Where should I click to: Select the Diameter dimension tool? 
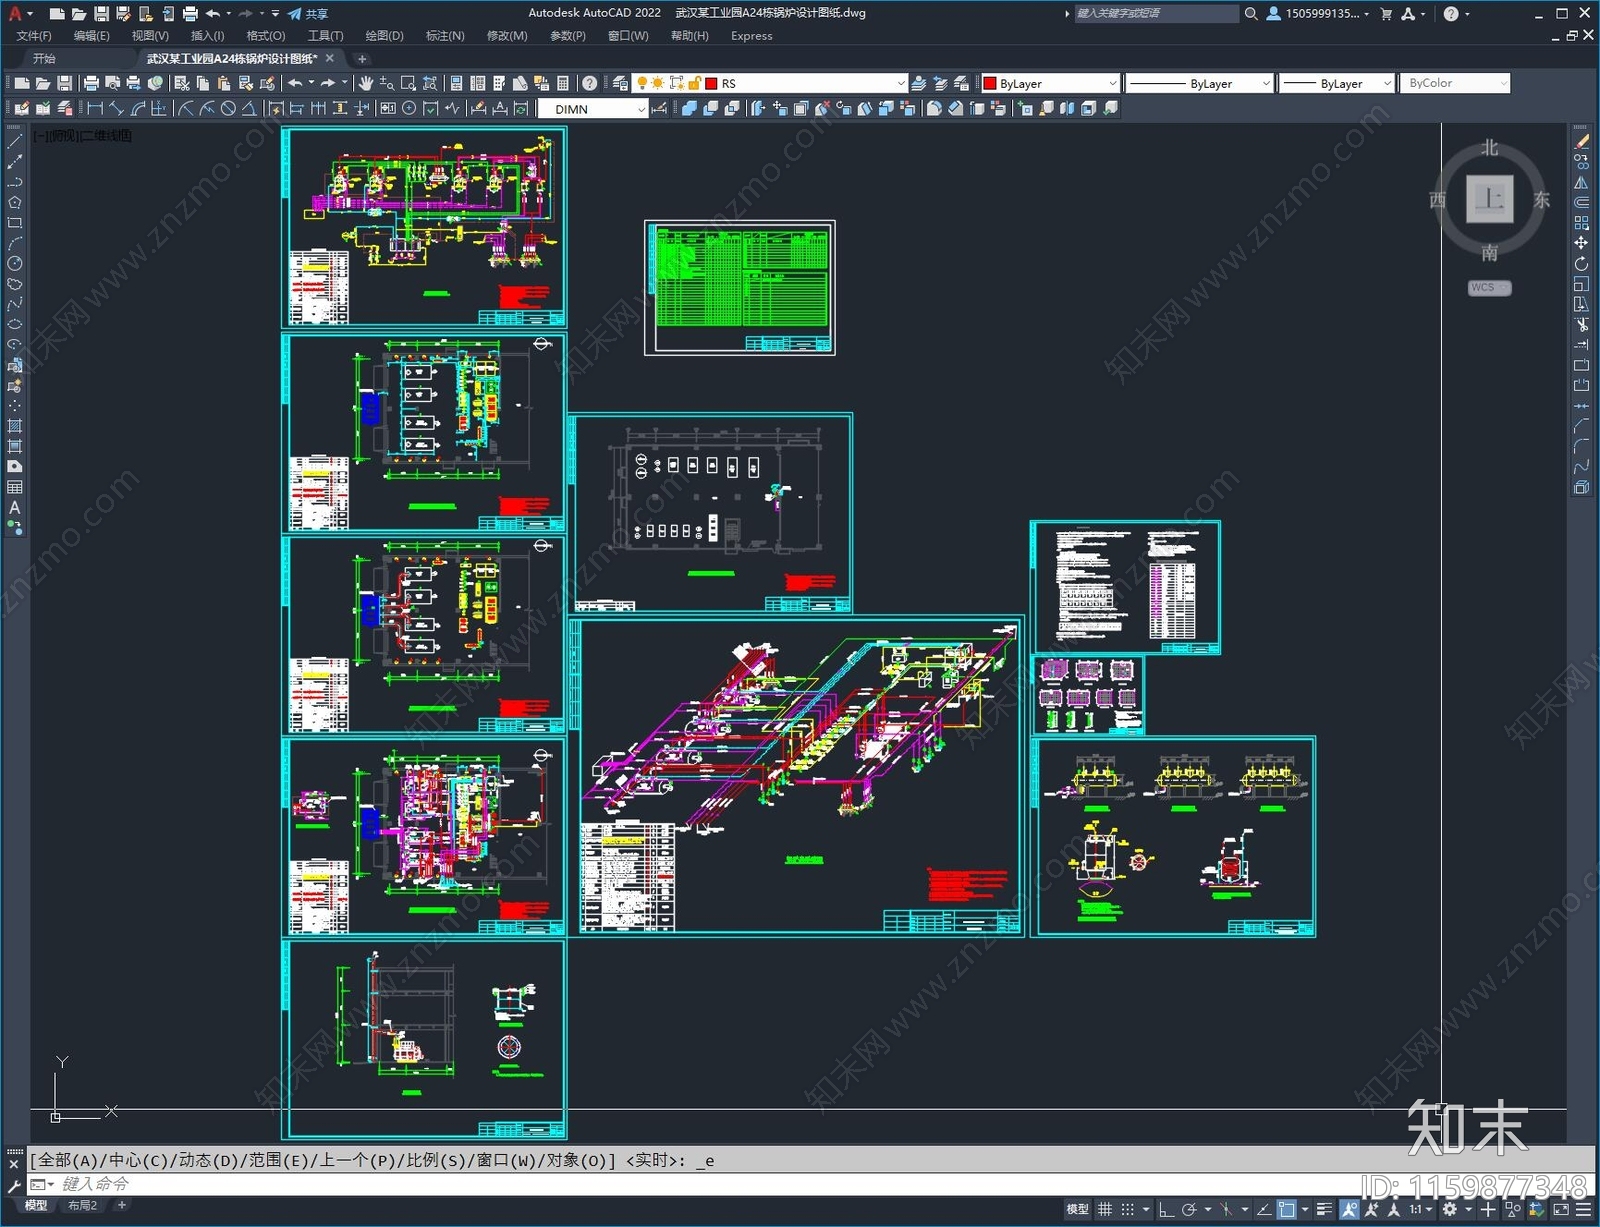click(228, 108)
